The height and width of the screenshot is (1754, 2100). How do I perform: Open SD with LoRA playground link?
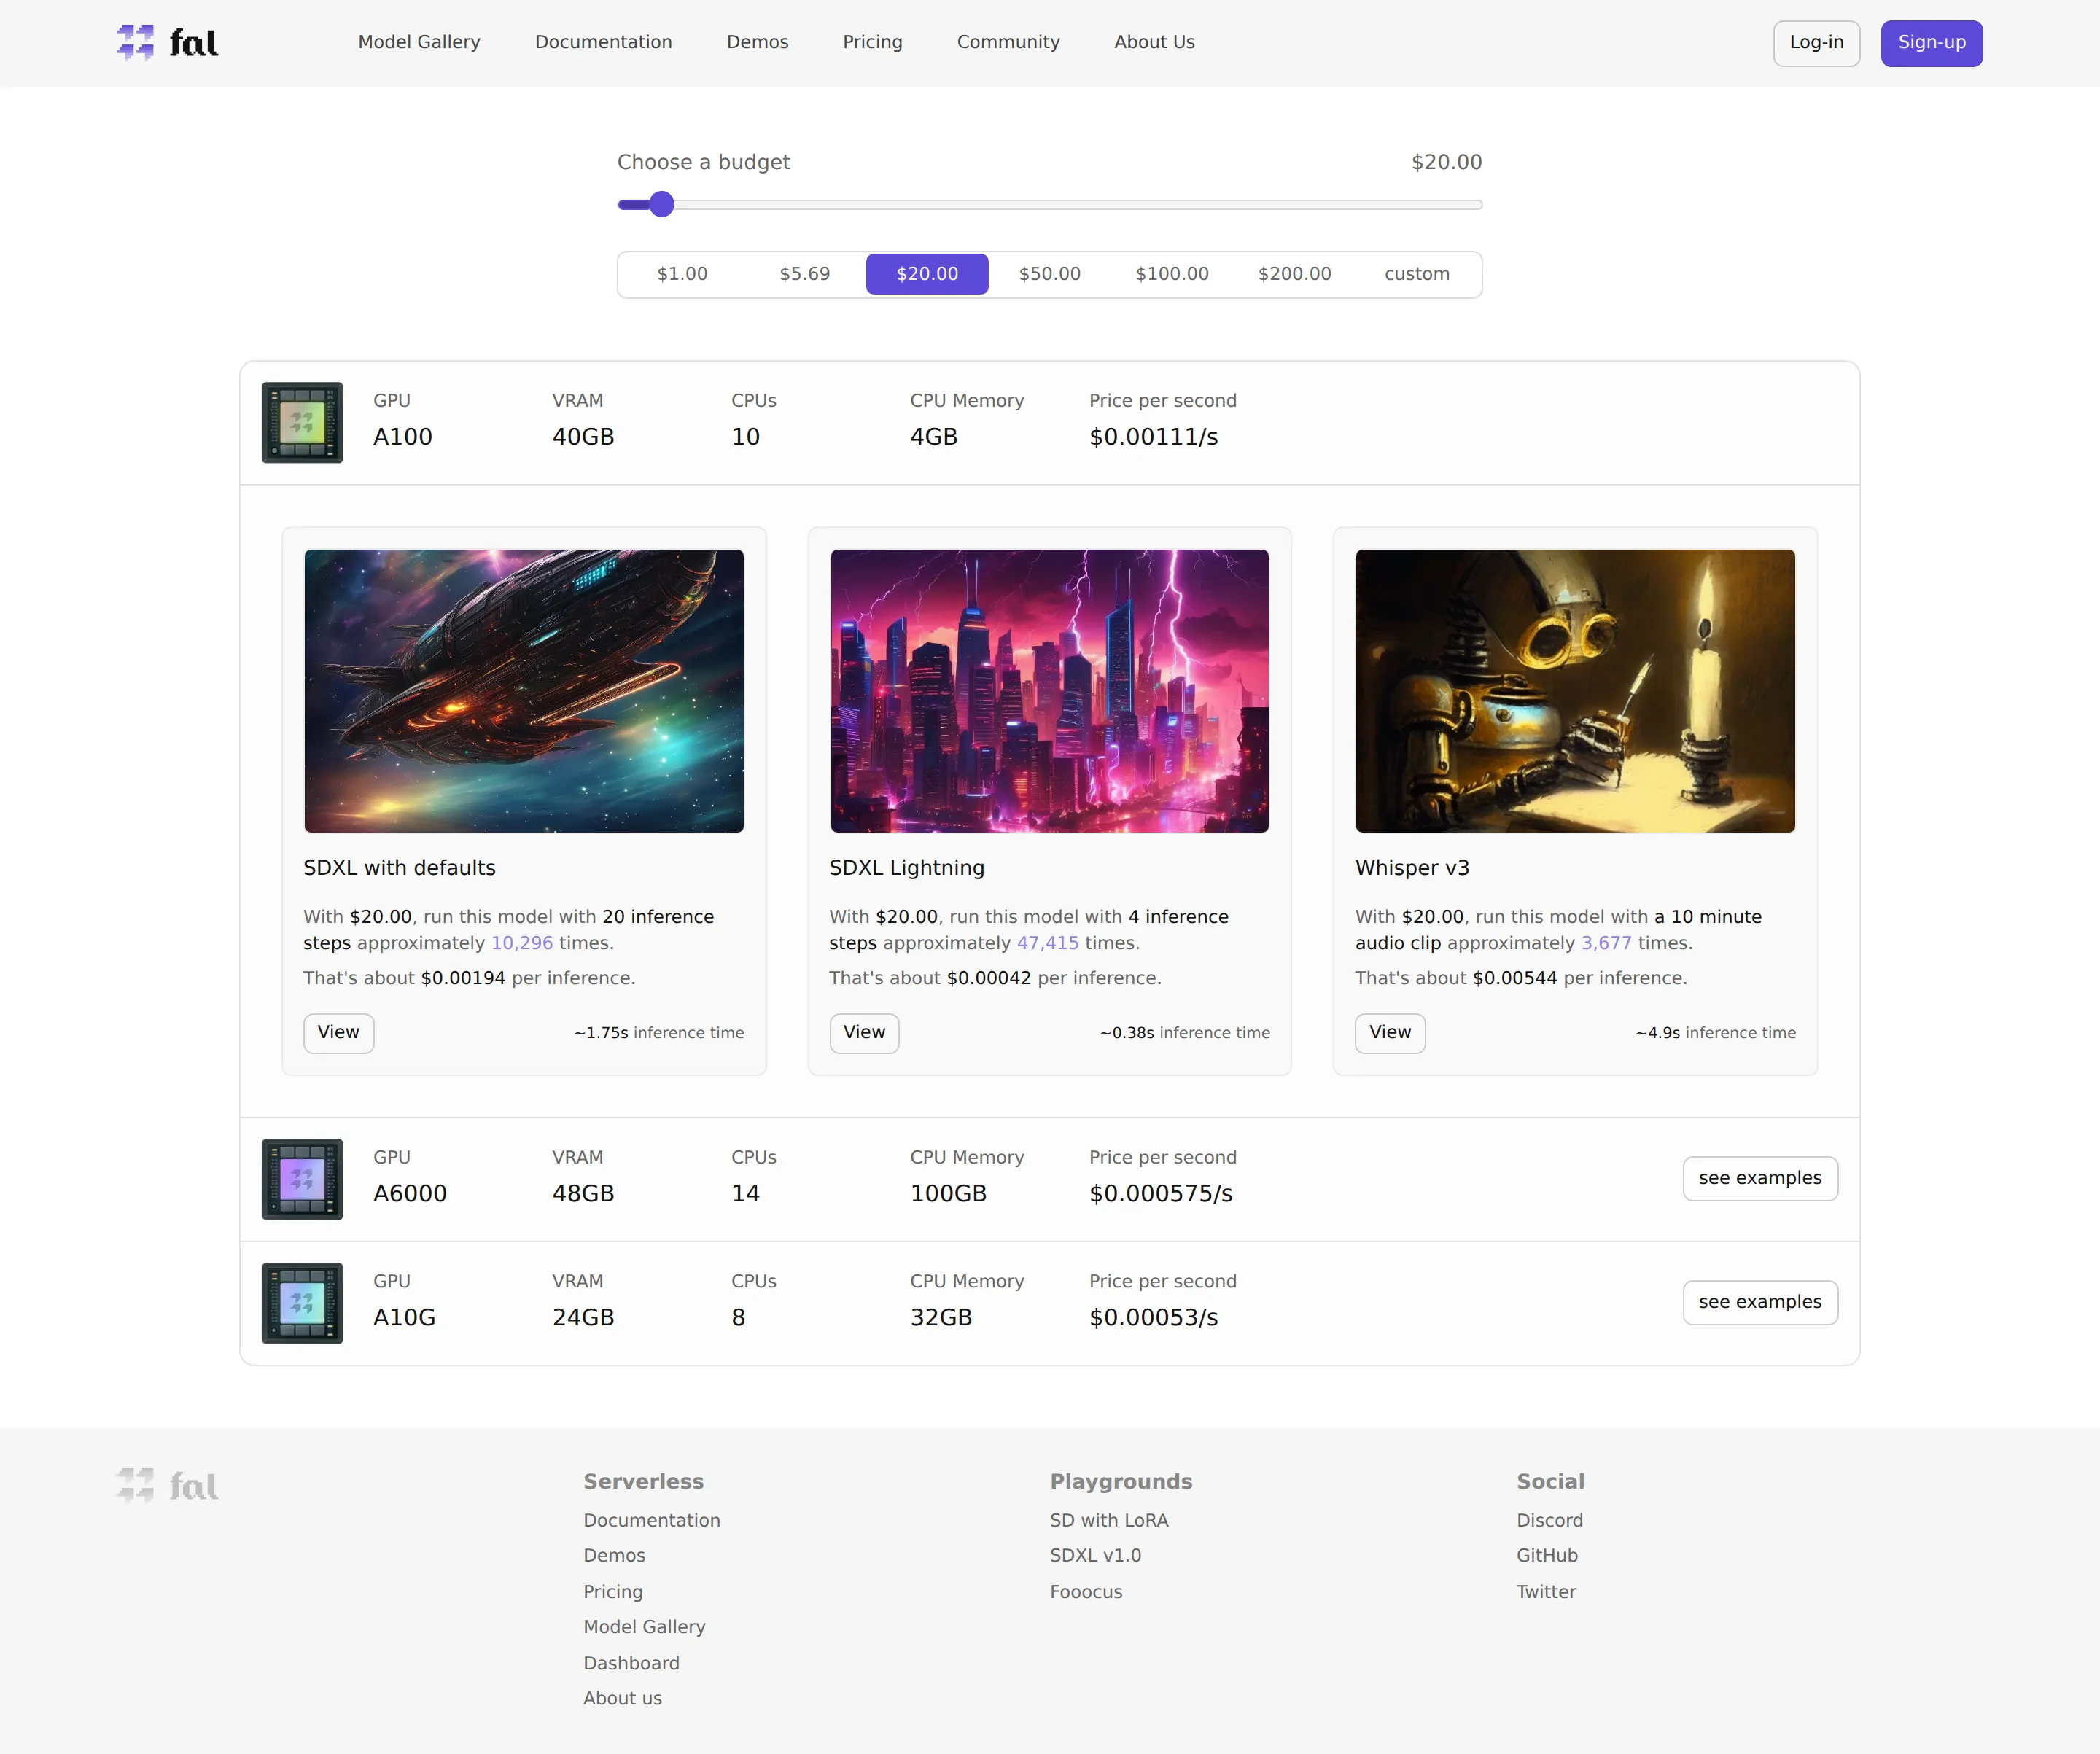click(1109, 1520)
